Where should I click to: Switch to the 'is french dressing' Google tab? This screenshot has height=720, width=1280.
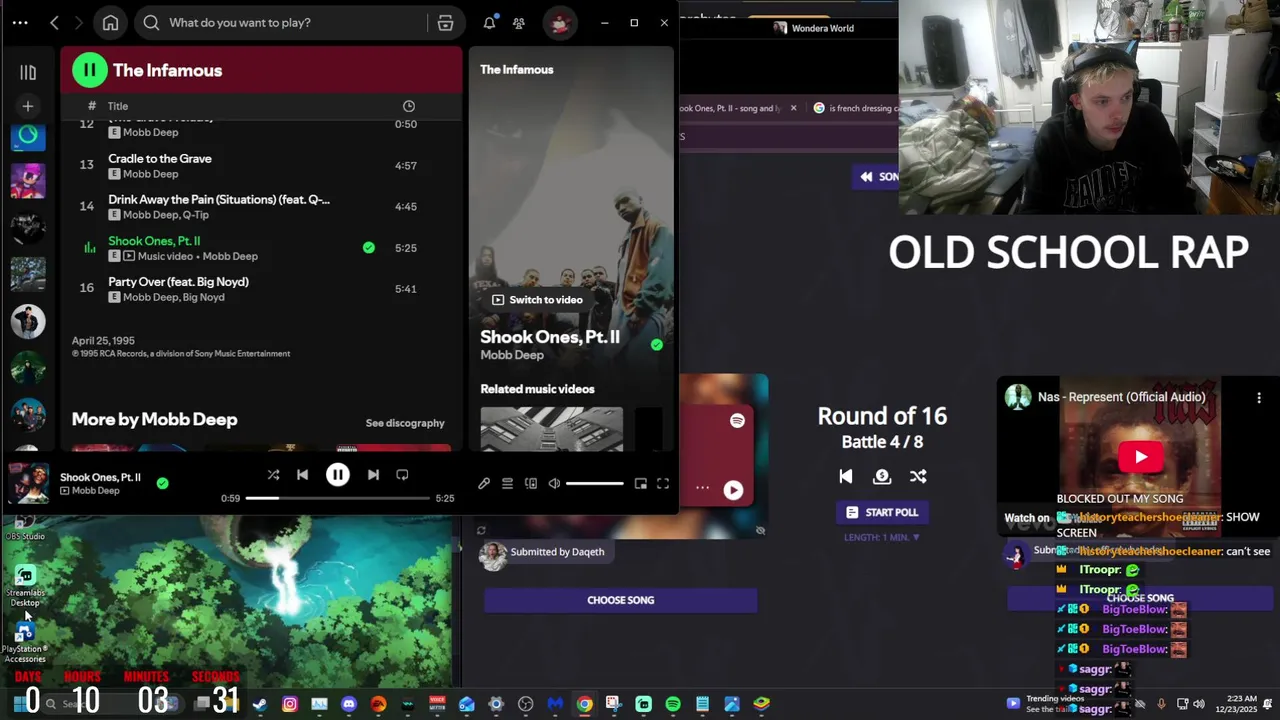point(855,108)
